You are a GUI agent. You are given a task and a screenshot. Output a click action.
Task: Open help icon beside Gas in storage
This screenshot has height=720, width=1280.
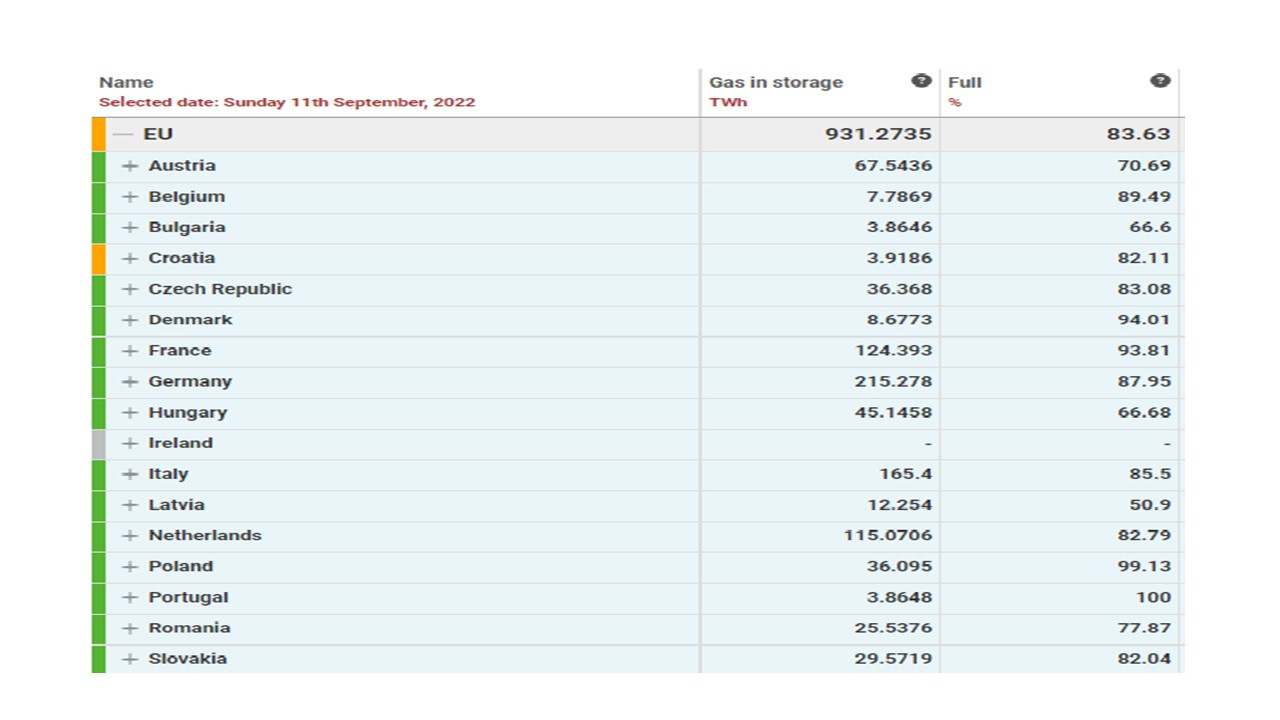point(921,81)
